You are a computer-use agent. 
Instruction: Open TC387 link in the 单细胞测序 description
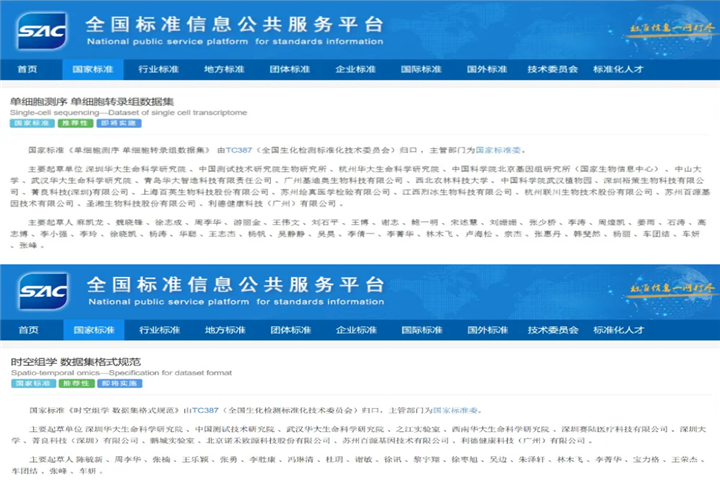pyautogui.click(x=238, y=148)
